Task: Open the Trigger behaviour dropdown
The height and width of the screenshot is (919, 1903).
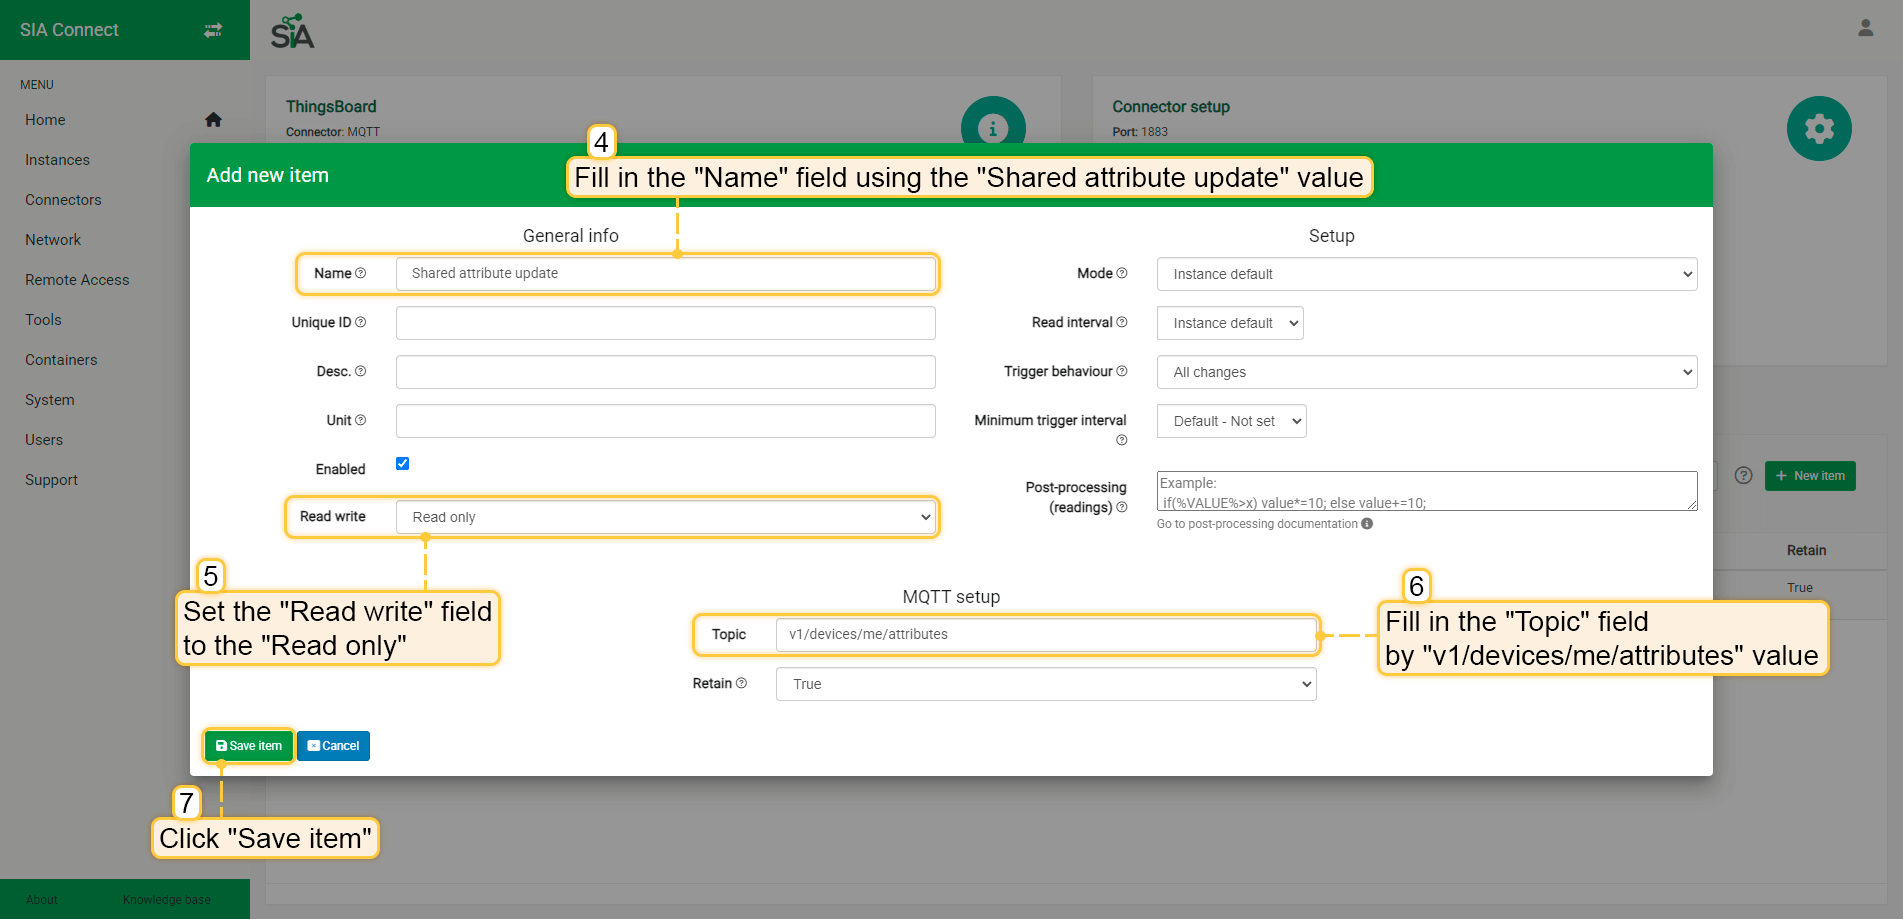Action: pos(1426,372)
